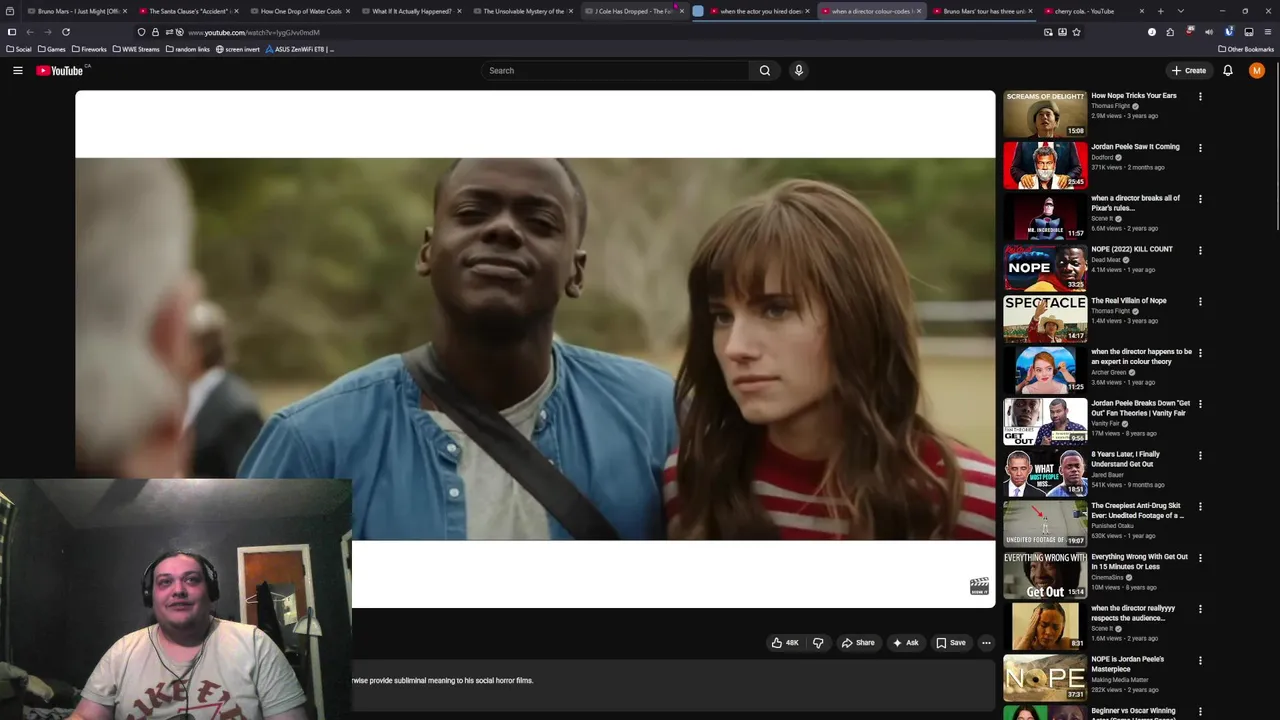
Task: Open the WWE Streams bookmarks folder
Action: pyautogui.click(x=137, y=49)
